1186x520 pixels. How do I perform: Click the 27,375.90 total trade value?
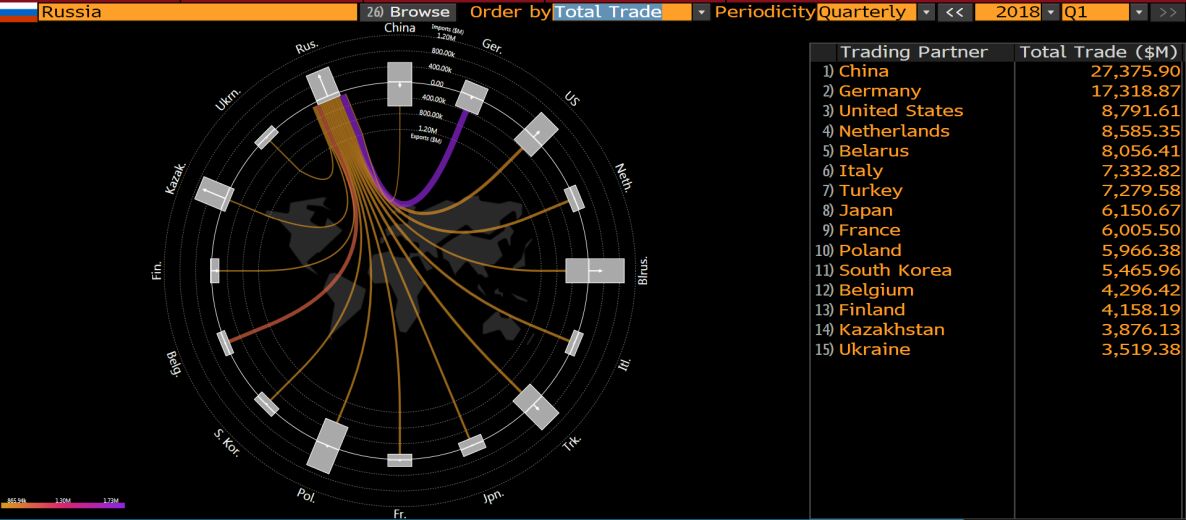pos(1135,71)
